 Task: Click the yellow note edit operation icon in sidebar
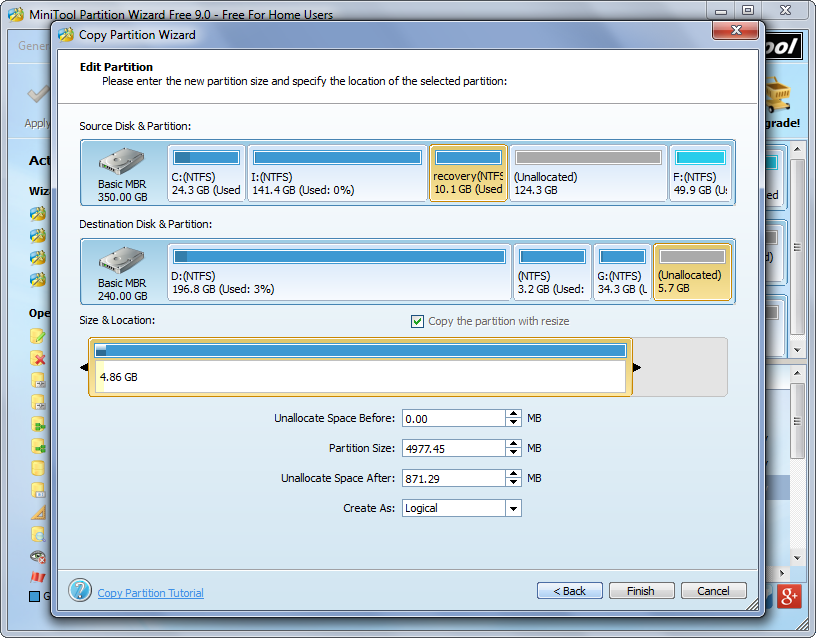(37, 336)
